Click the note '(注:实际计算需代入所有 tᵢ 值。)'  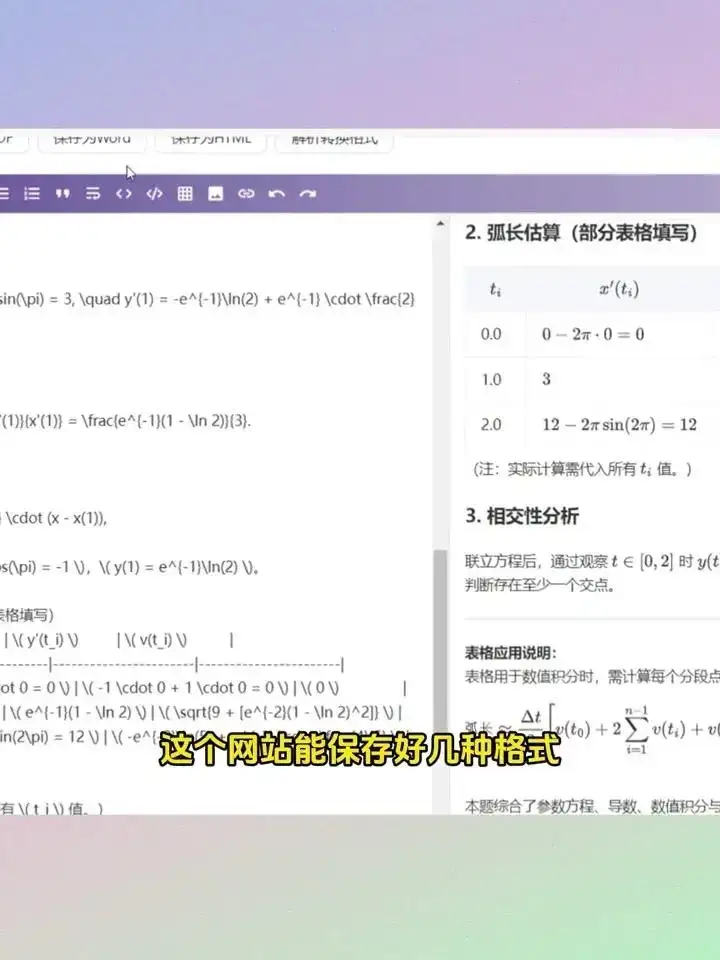pos(582,470)
